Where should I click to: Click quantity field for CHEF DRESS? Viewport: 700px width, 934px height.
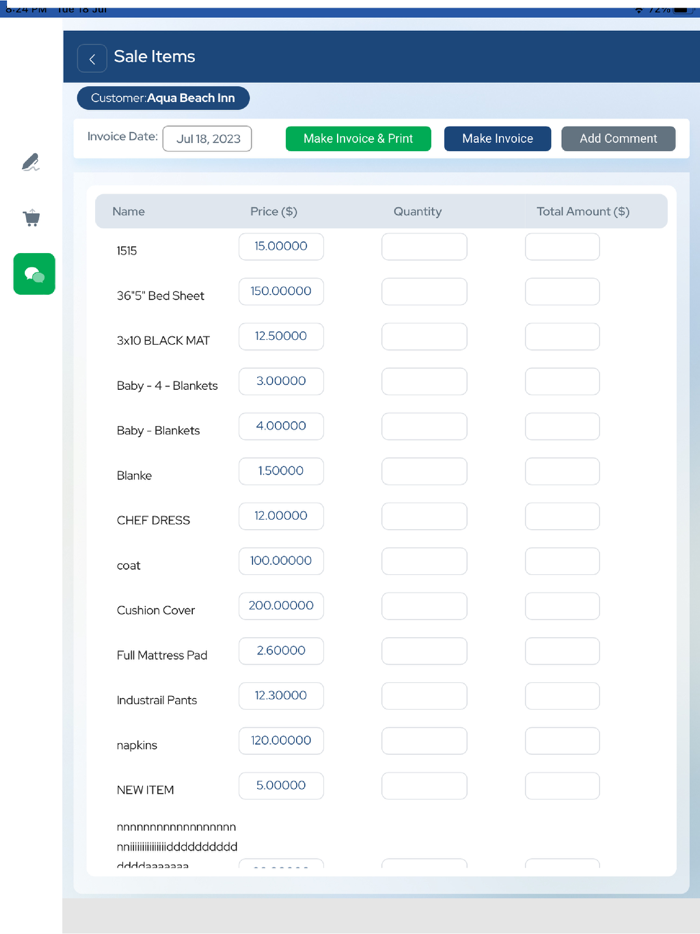(x=424, y=516)
